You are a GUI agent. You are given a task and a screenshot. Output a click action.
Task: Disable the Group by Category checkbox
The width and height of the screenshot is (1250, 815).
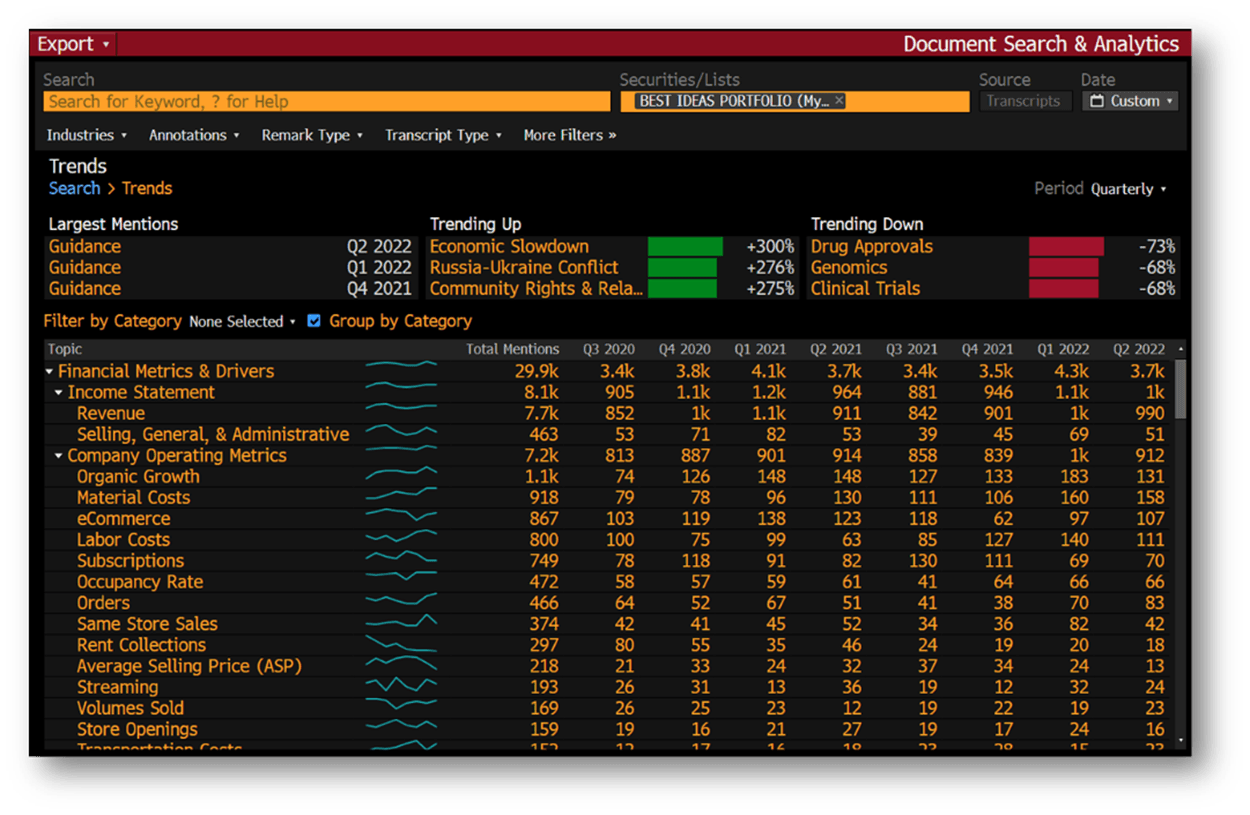313,321
